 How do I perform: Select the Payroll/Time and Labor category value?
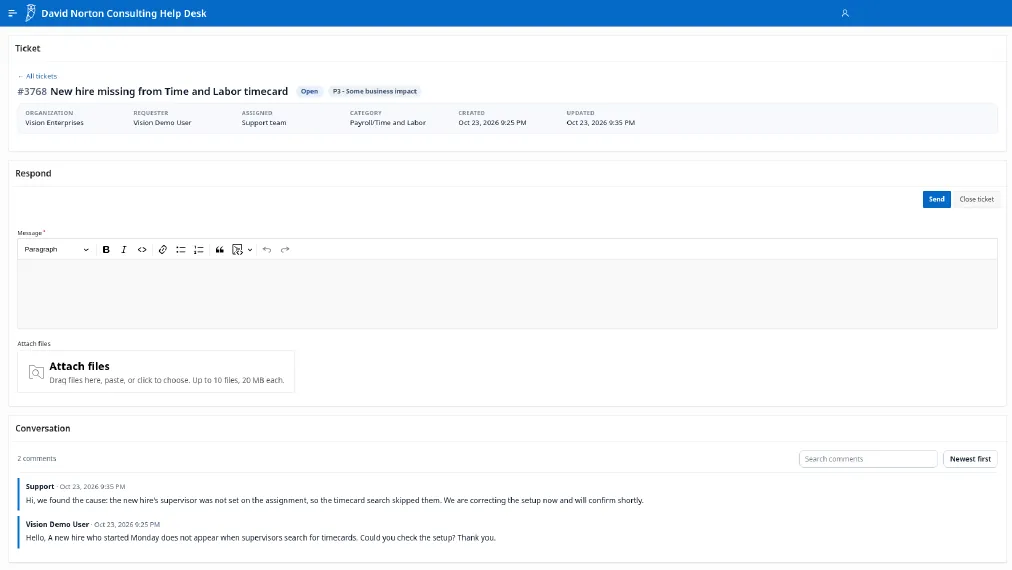tap(388, 123)
